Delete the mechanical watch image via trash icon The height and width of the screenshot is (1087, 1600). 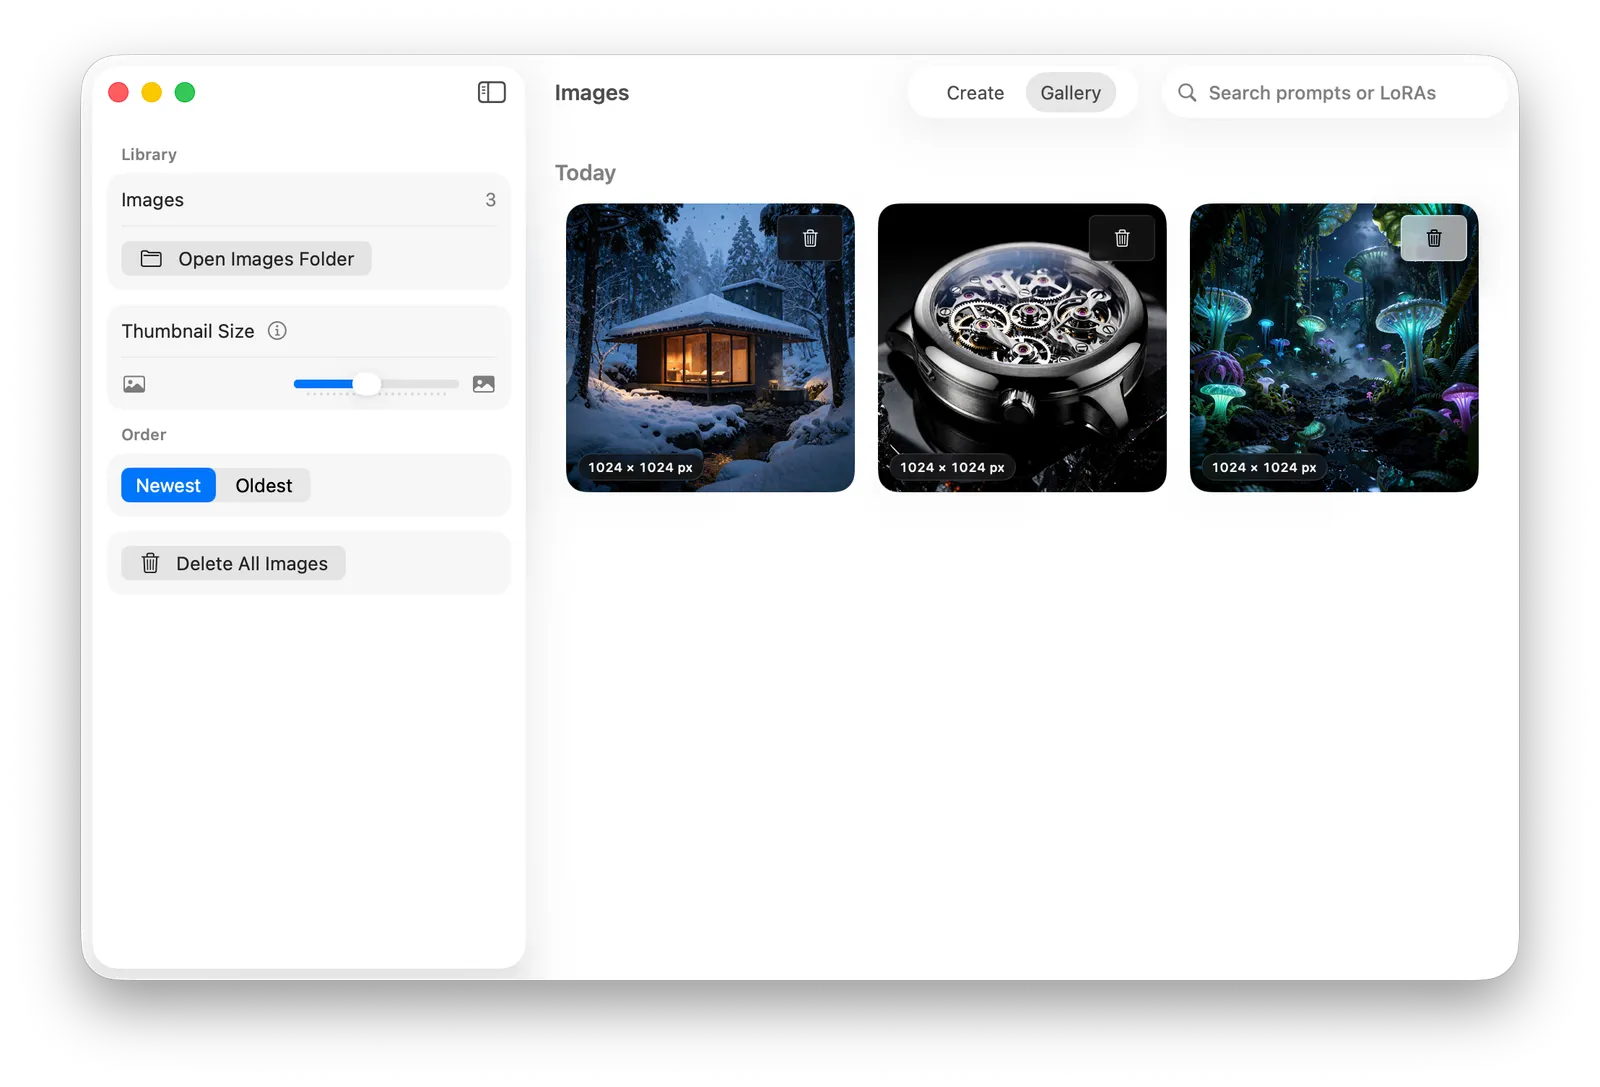pos(1122,238)
